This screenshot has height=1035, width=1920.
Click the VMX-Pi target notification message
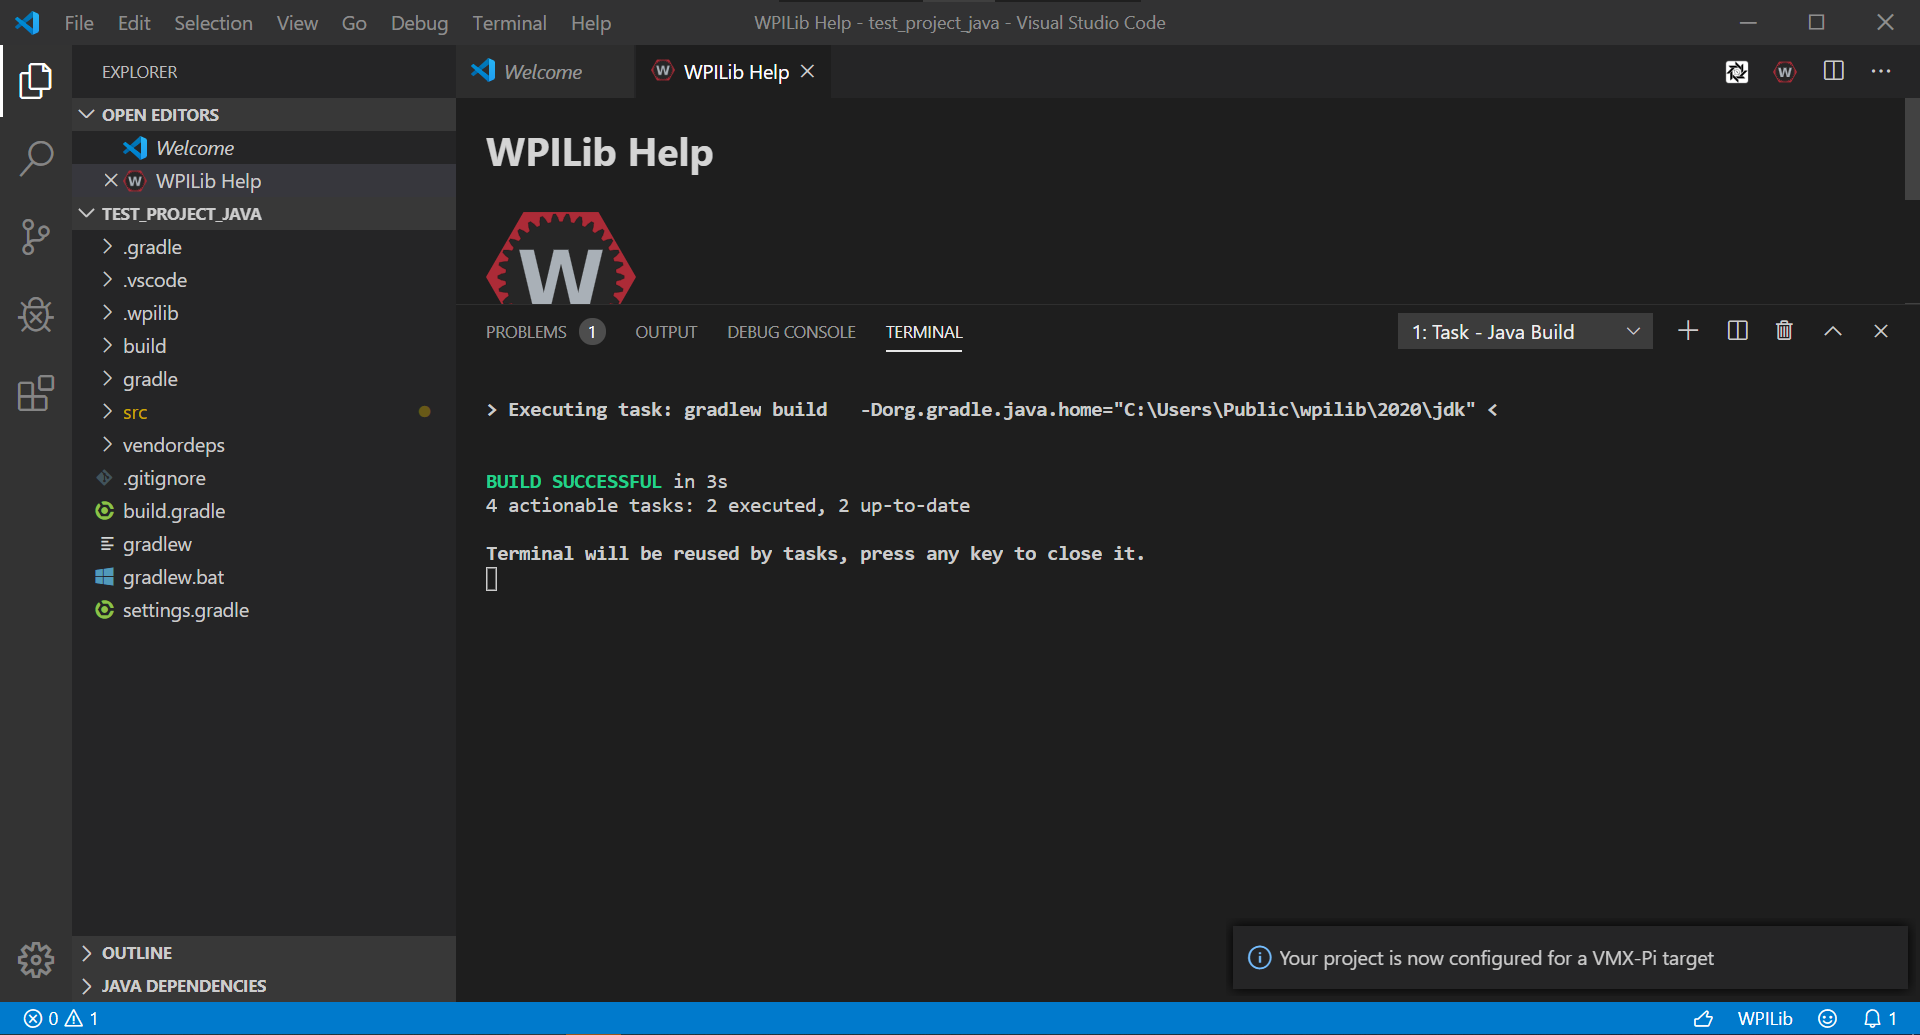[1496, 958]
